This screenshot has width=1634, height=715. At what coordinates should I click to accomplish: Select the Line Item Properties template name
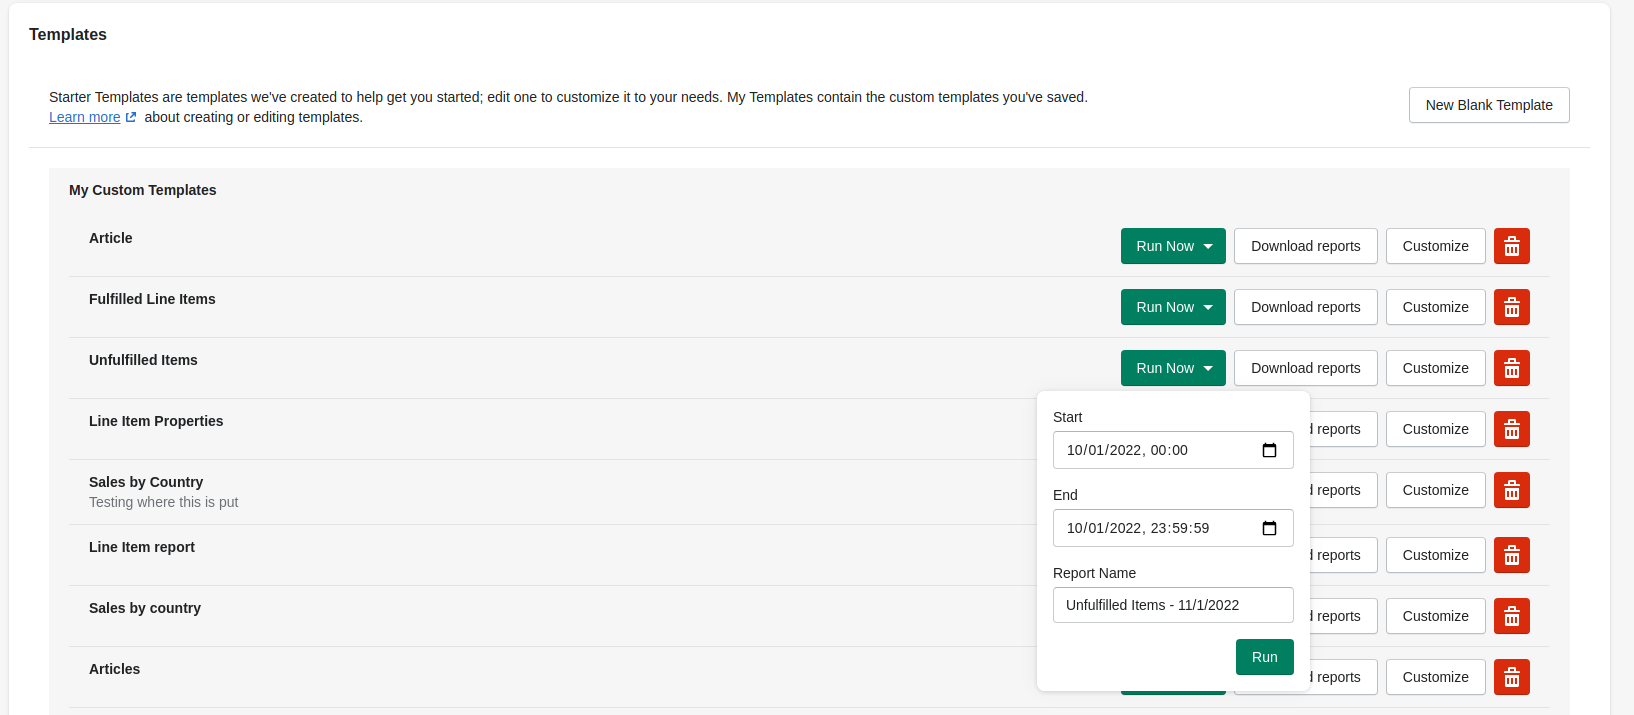pos(156,421)
